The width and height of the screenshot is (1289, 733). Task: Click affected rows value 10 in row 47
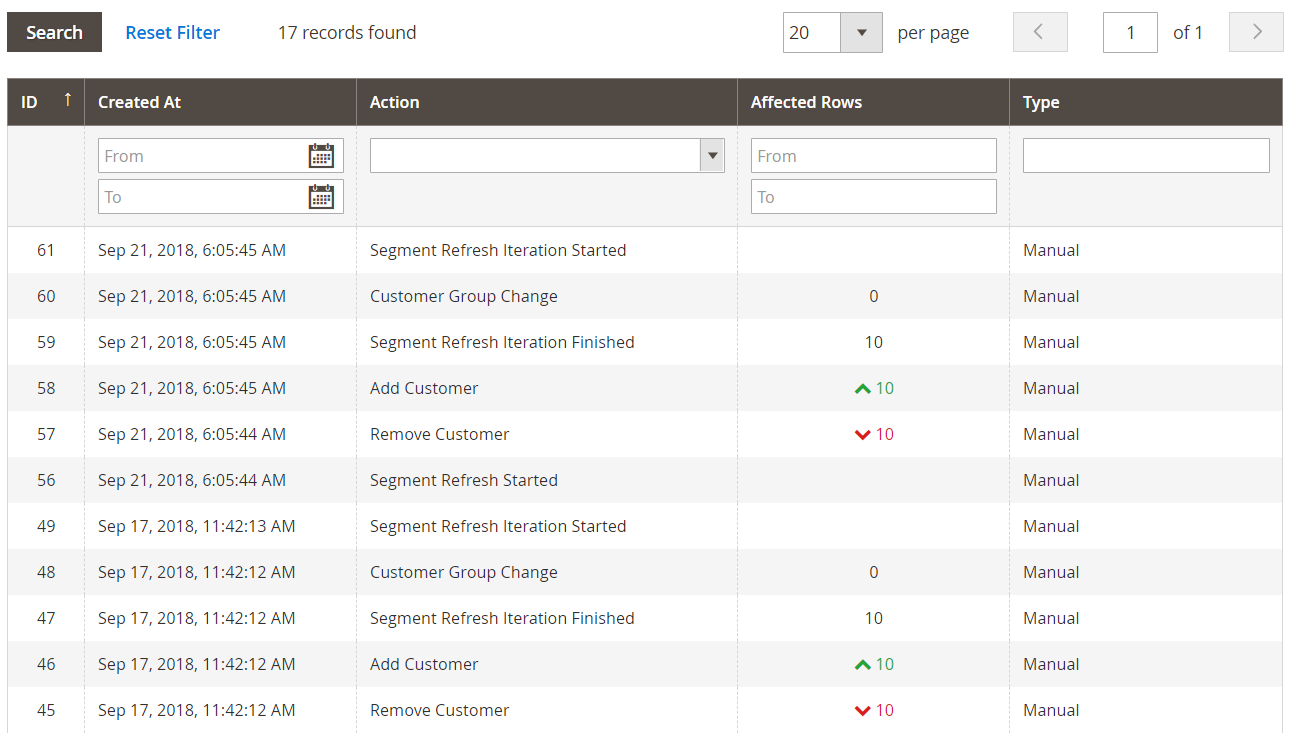(x=874, y=618)
